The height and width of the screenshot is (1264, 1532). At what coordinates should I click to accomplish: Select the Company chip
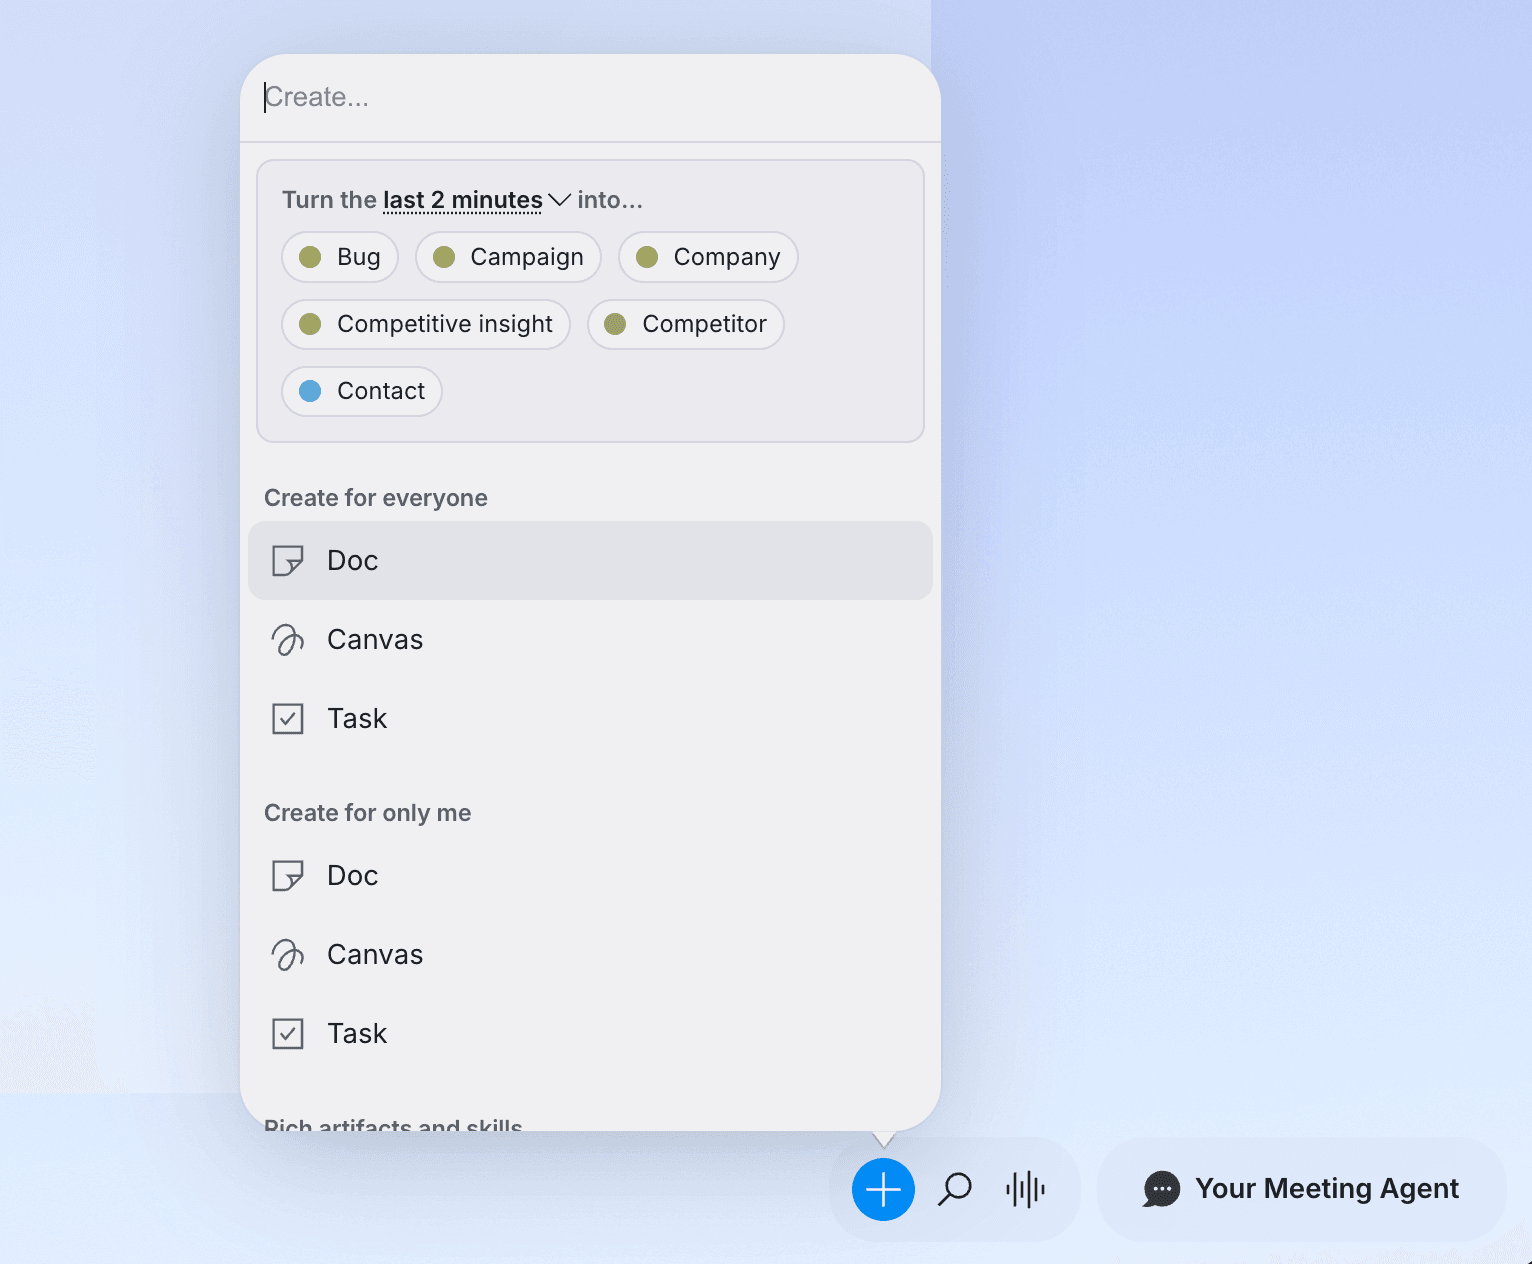click(x=708, y=257)
